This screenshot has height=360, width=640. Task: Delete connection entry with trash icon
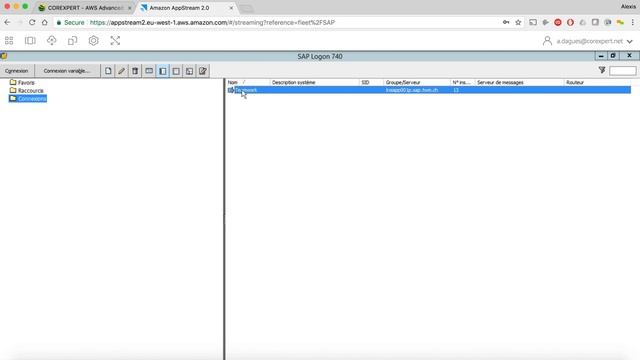tap(135, 71)
